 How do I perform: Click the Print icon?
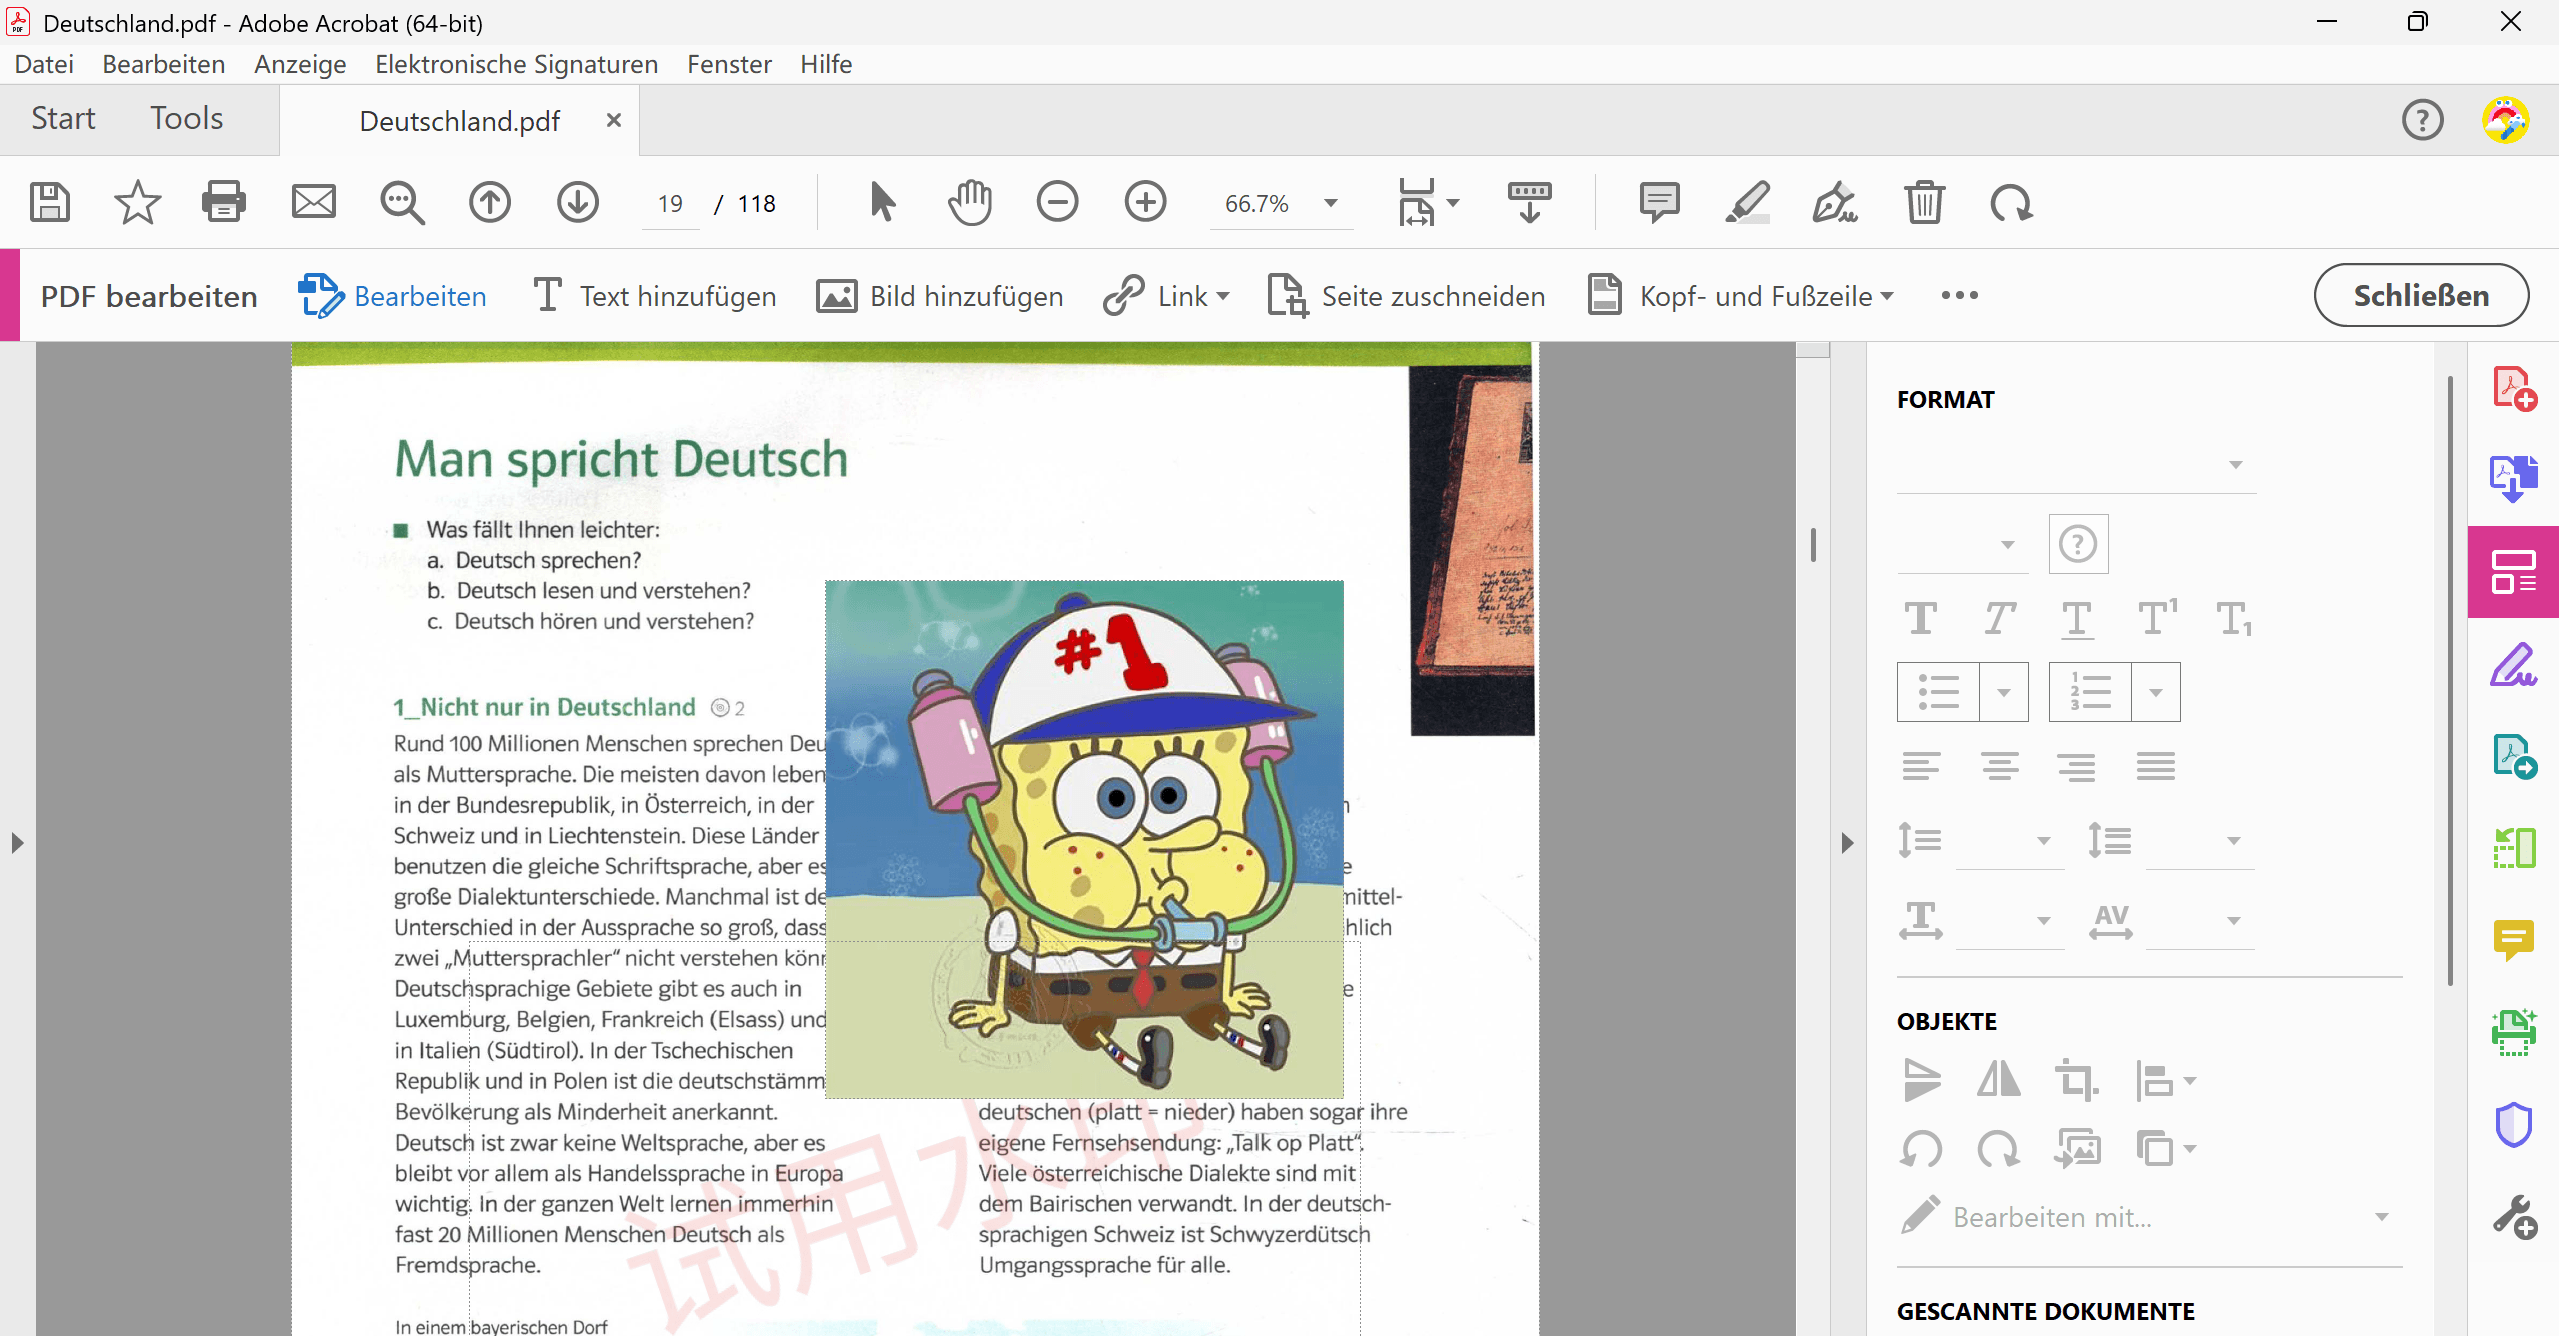pyautogui.click(x=224, y=203)
